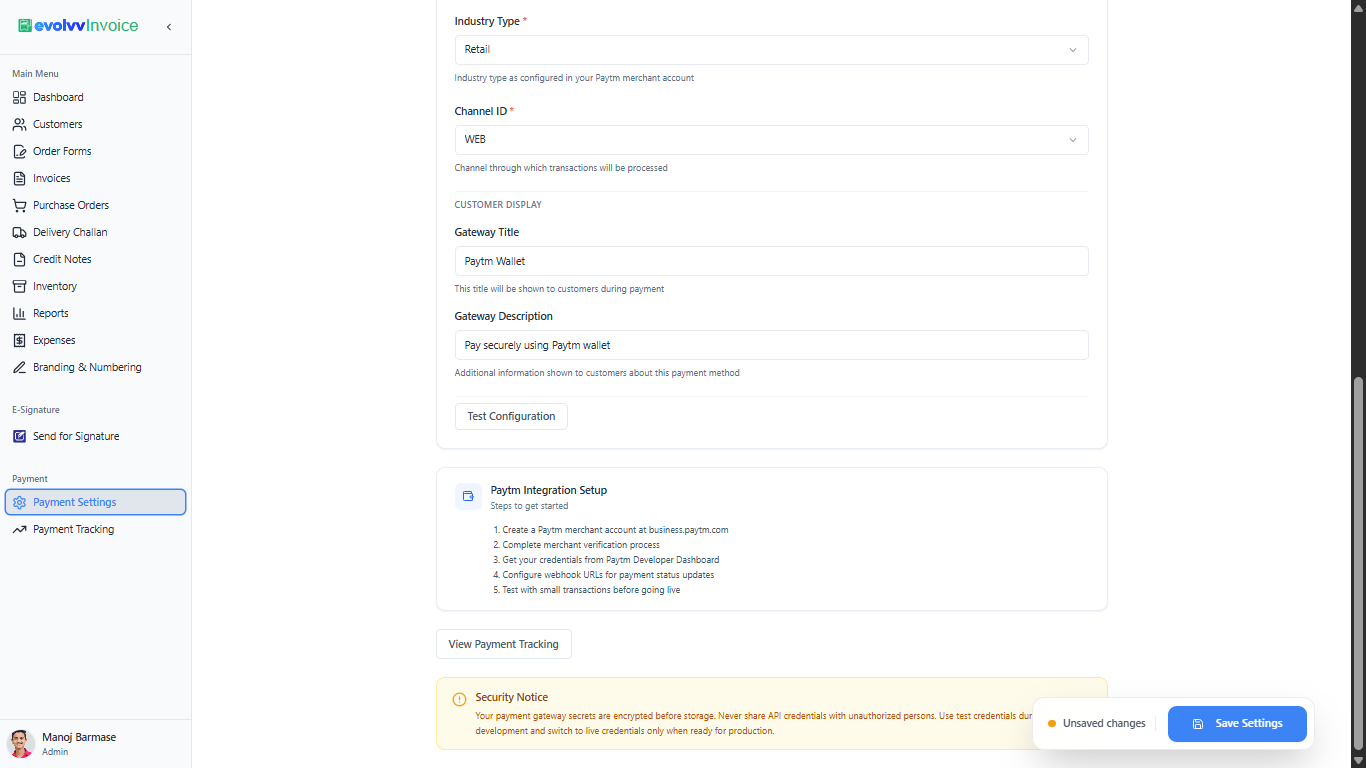Viewport: 1366px width, 768px height.
Task: Click the View Payment Tracking button
Action: pos(504,644)
